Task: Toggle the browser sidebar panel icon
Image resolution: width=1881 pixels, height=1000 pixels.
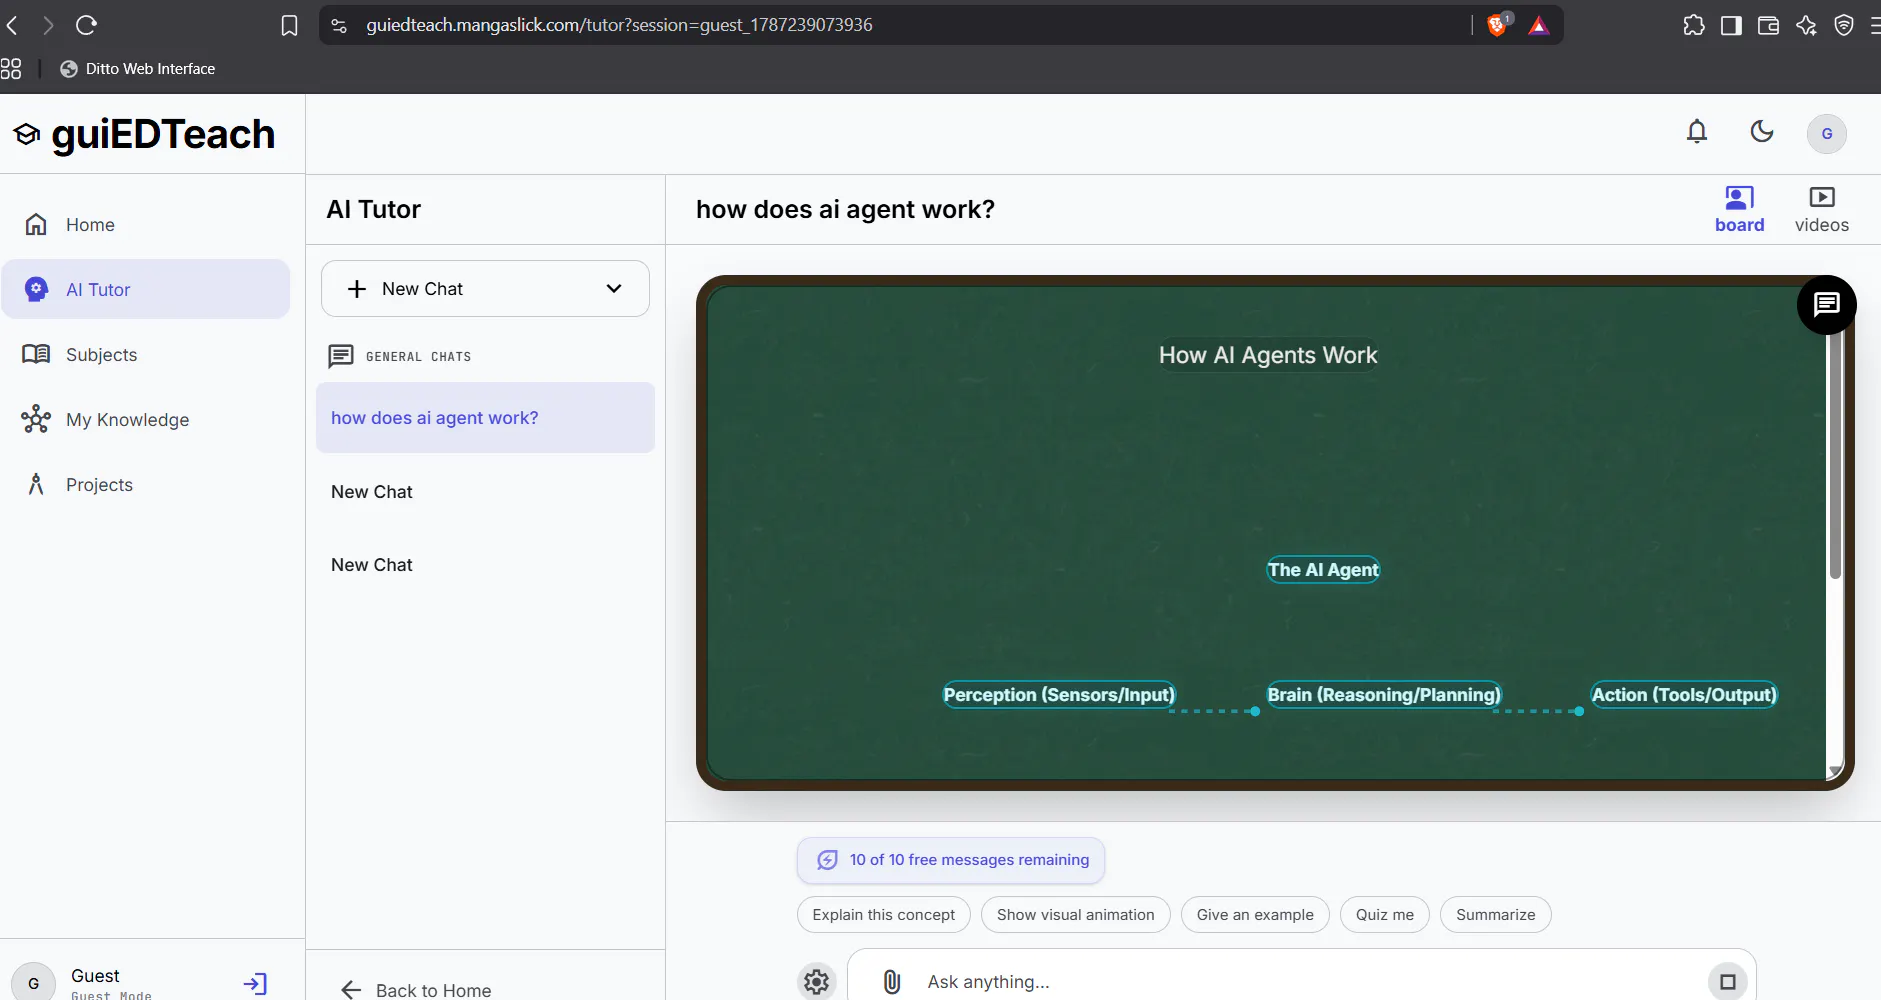Action: click(x=1731, y=25)
